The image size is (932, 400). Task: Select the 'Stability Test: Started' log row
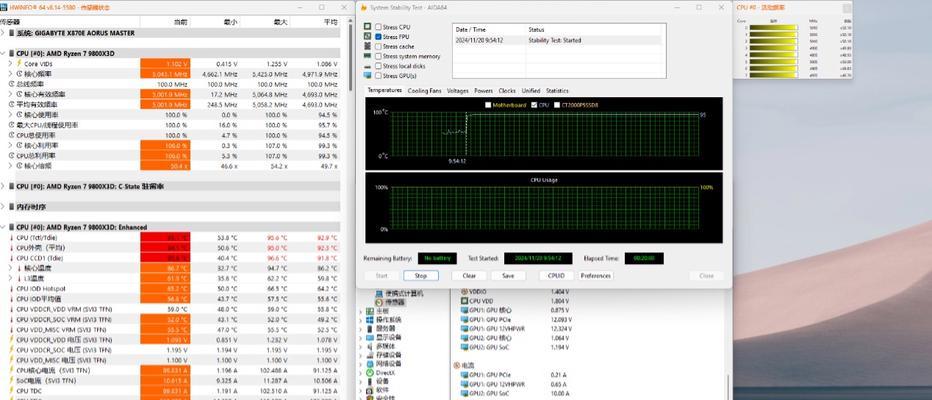pos(559,40)
